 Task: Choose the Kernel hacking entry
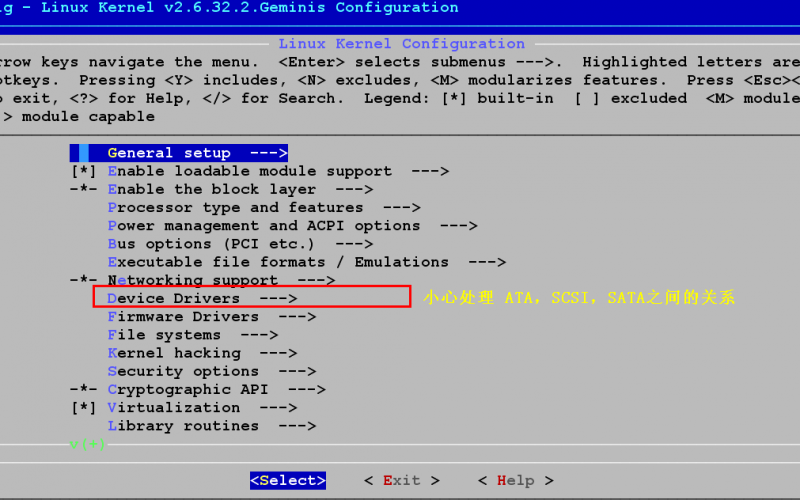[x=202, y=353]
